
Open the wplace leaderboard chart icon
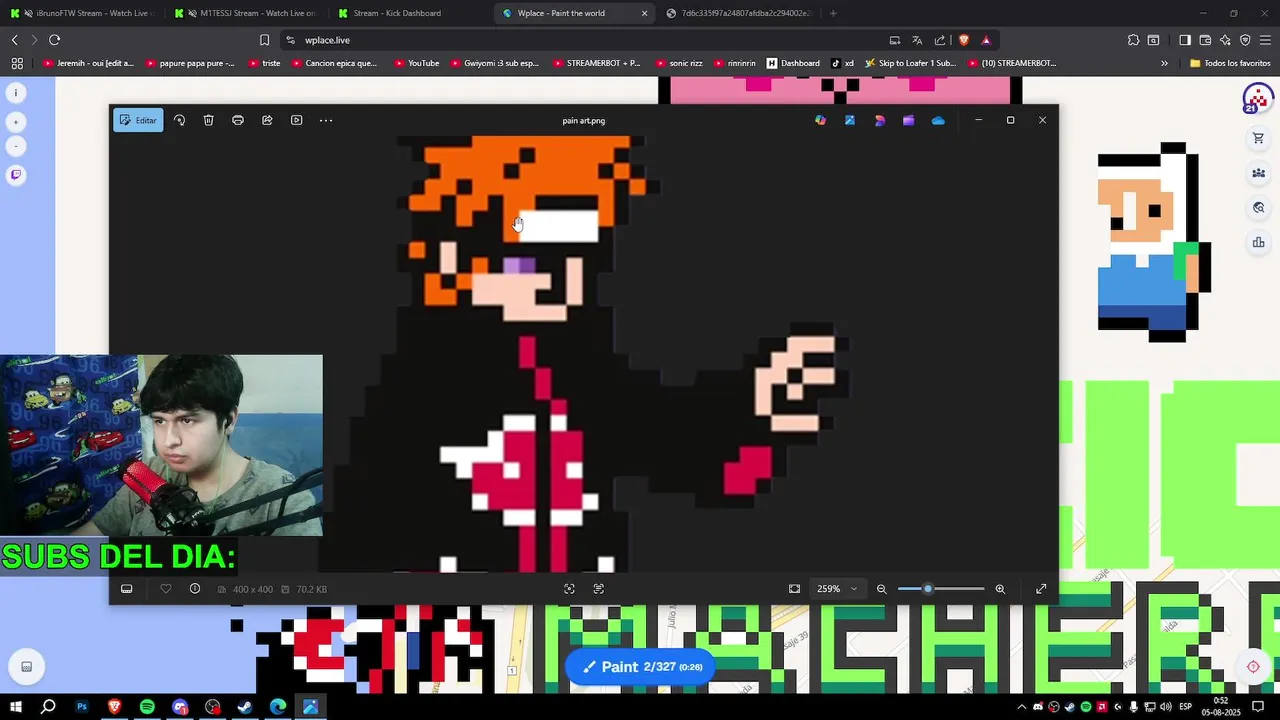coord(1258,242)
